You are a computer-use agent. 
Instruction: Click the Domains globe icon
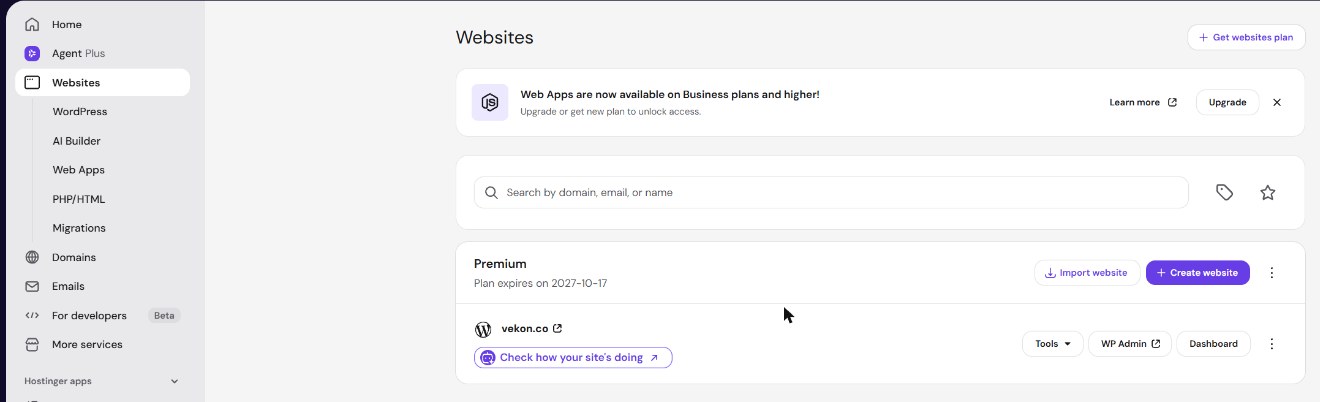(x=32, y=257)
